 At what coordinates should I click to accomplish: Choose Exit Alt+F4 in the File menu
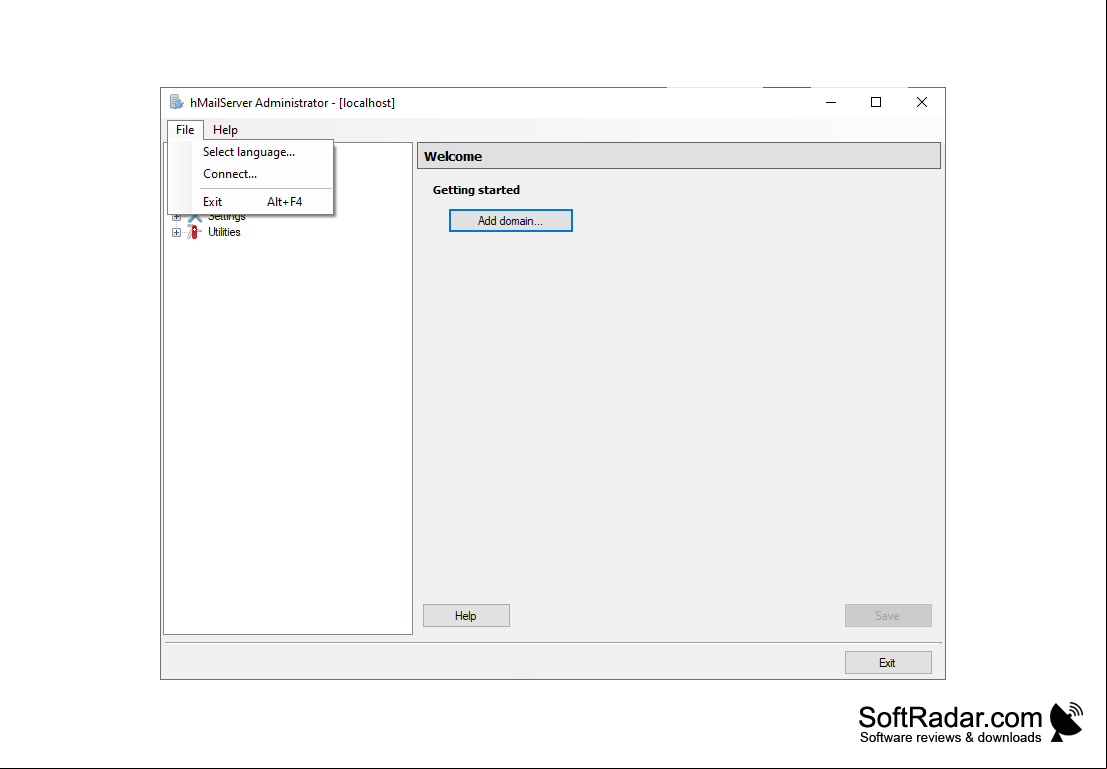coord(249,202)
